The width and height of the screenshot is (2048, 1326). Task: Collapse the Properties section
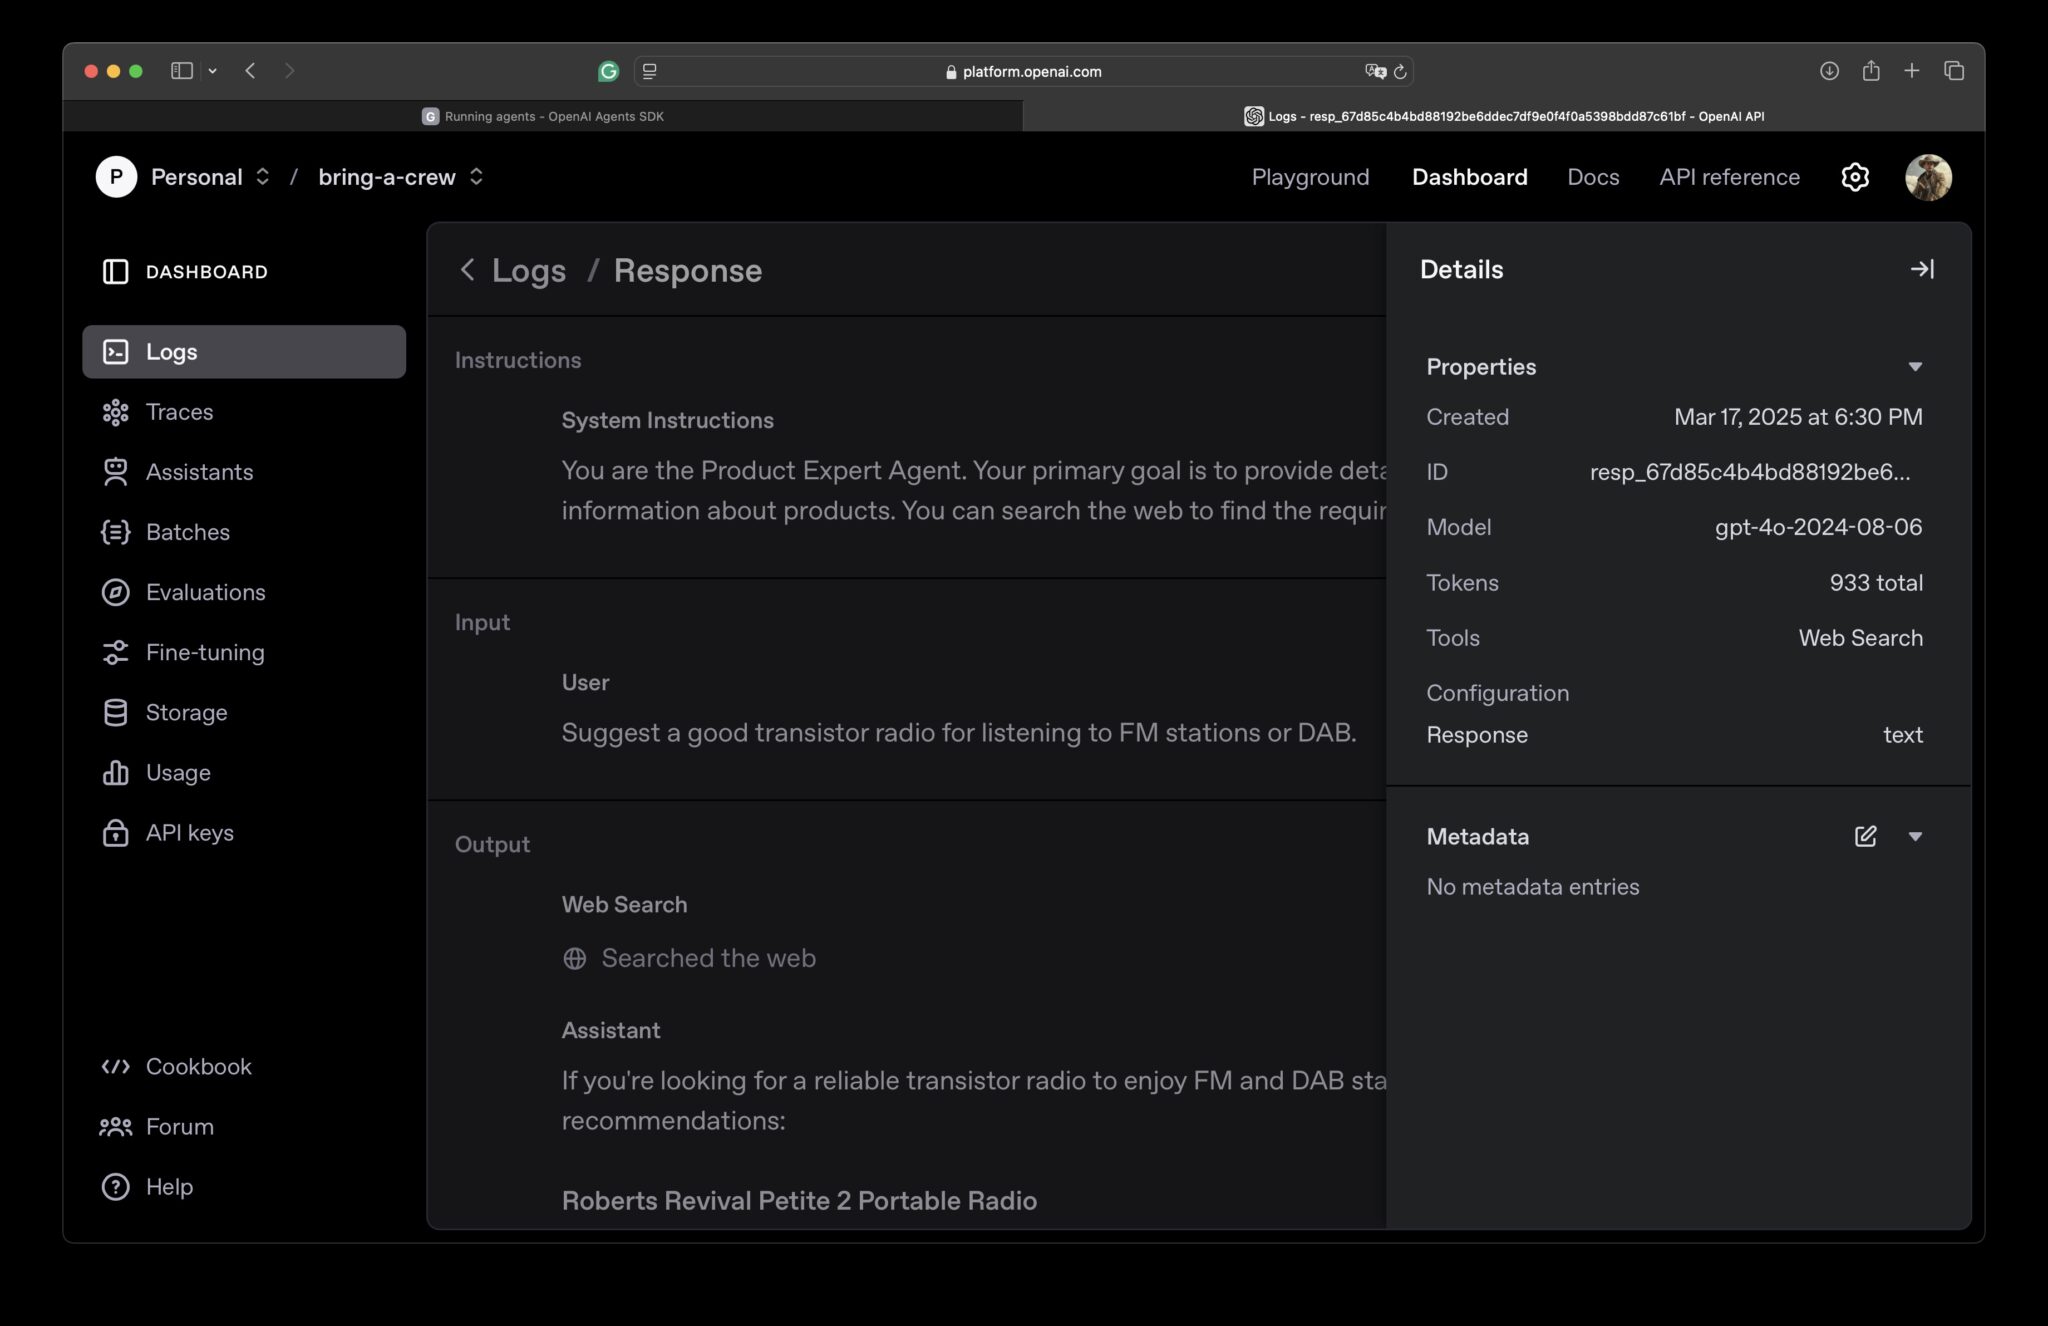[1915, 367]
